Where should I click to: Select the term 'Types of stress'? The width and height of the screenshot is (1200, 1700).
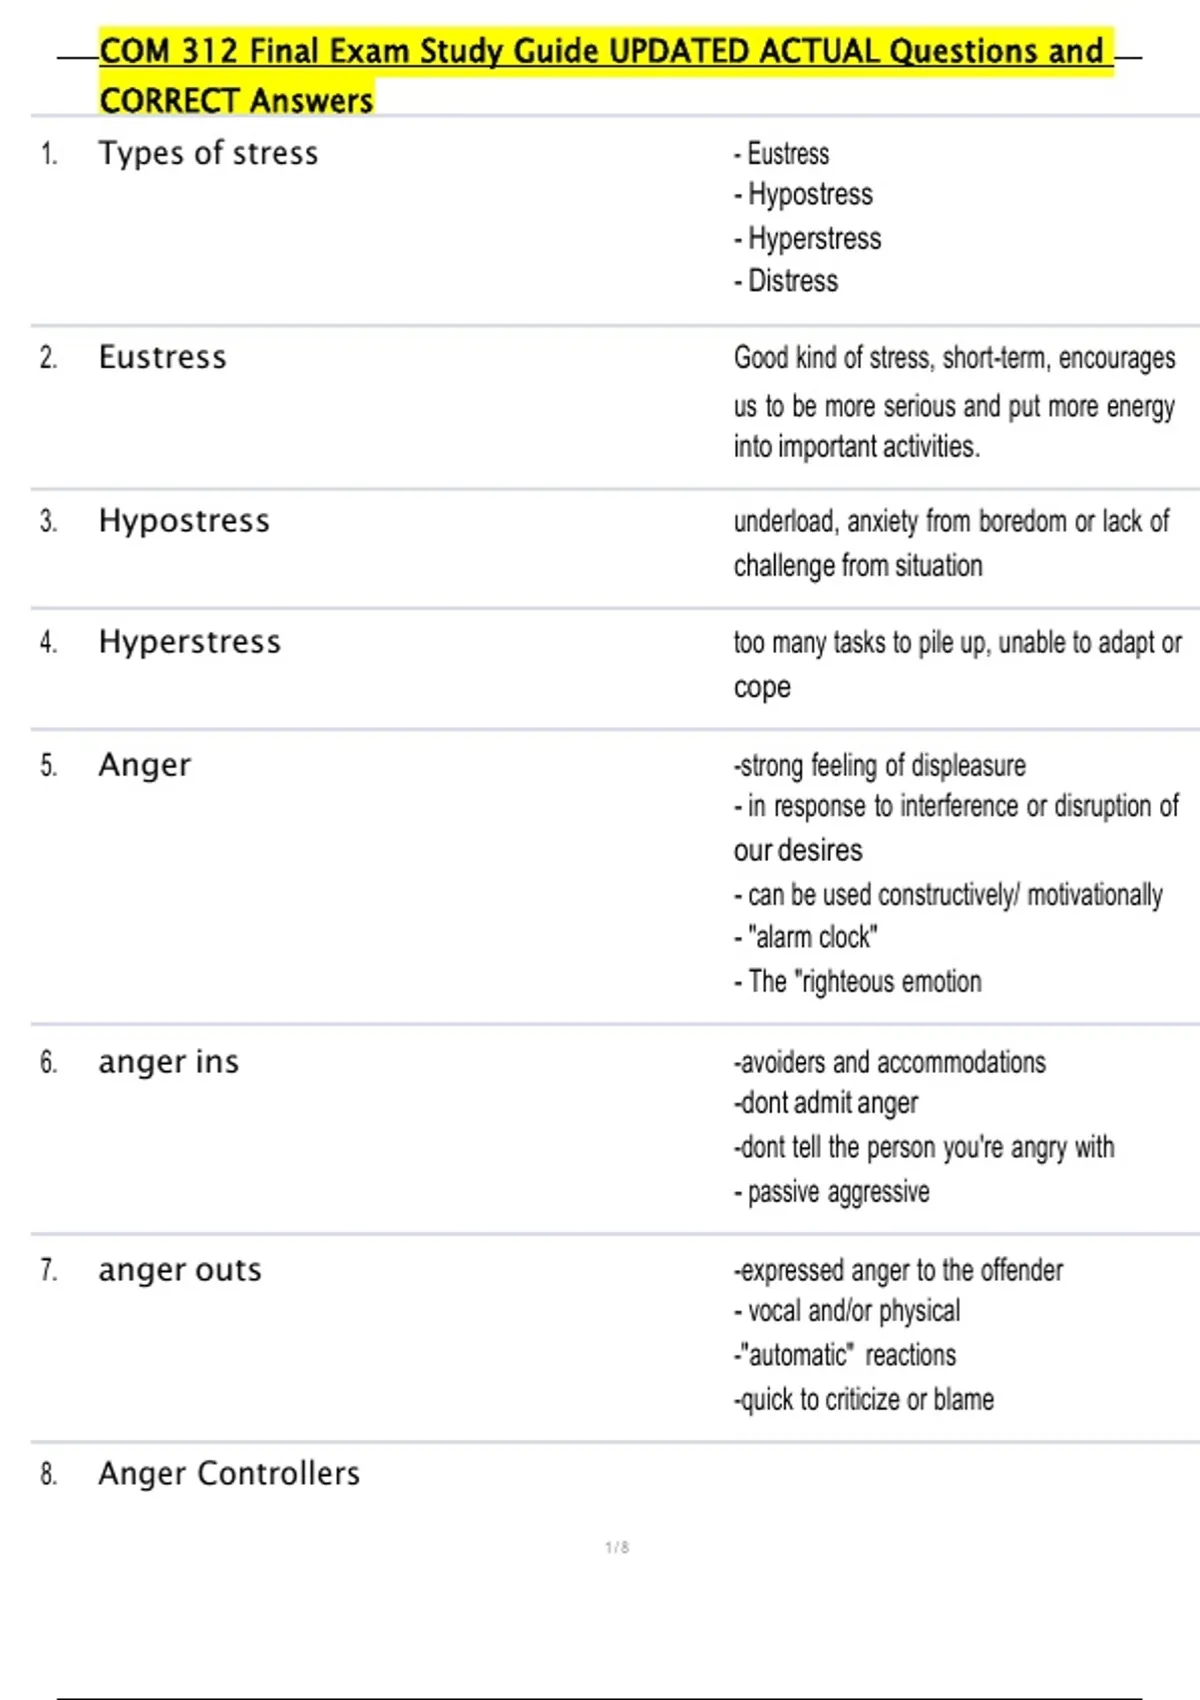(x=208, y=153)
